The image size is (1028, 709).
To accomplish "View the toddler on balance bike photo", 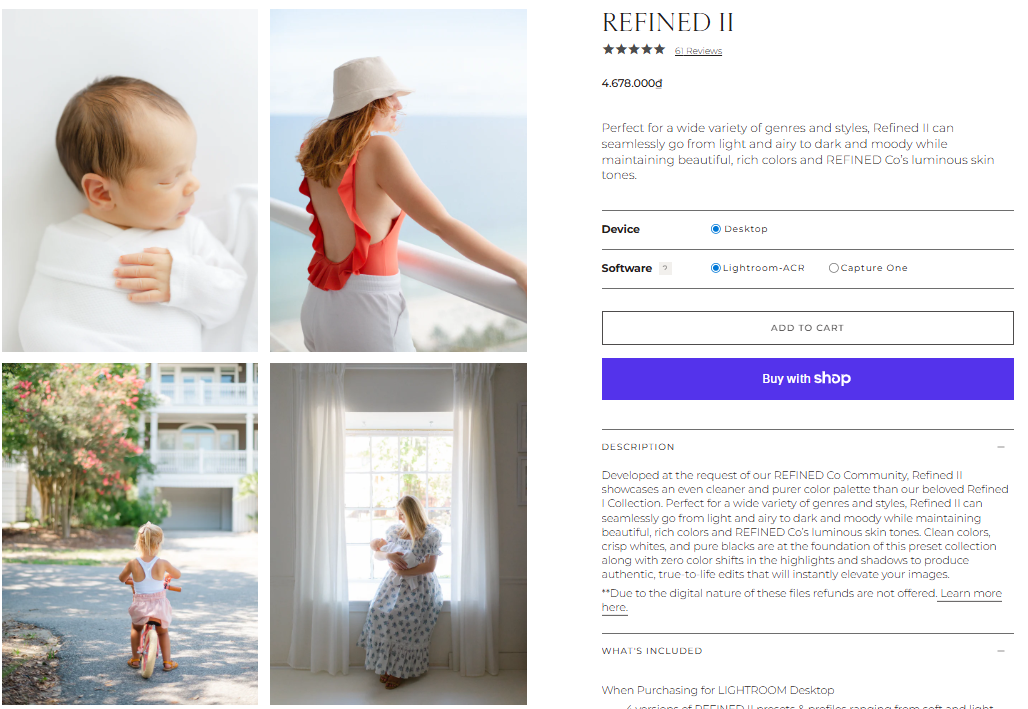I will (130, 534).
